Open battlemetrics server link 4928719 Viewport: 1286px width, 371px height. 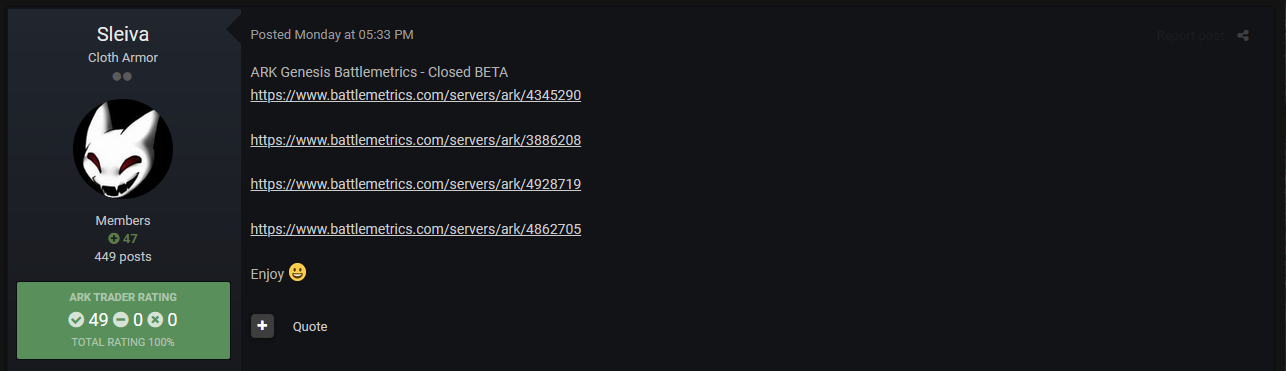pos(416,184)
